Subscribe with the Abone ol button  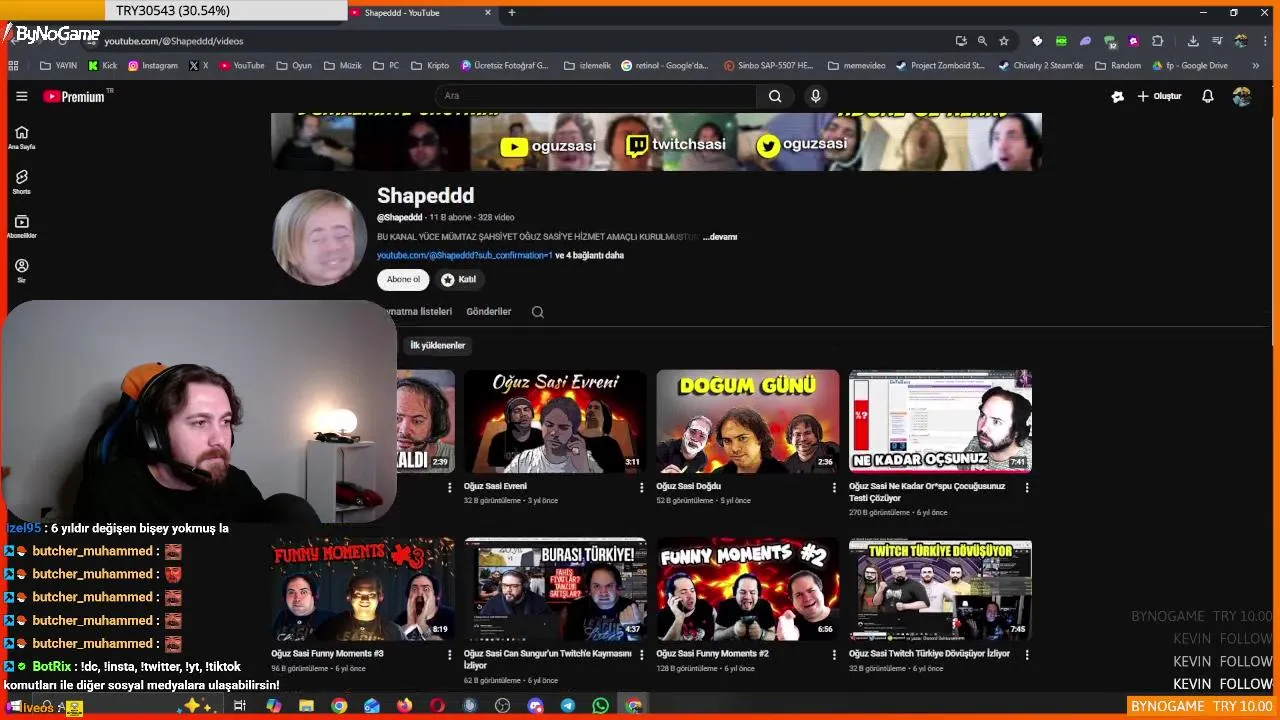(403, 279)
